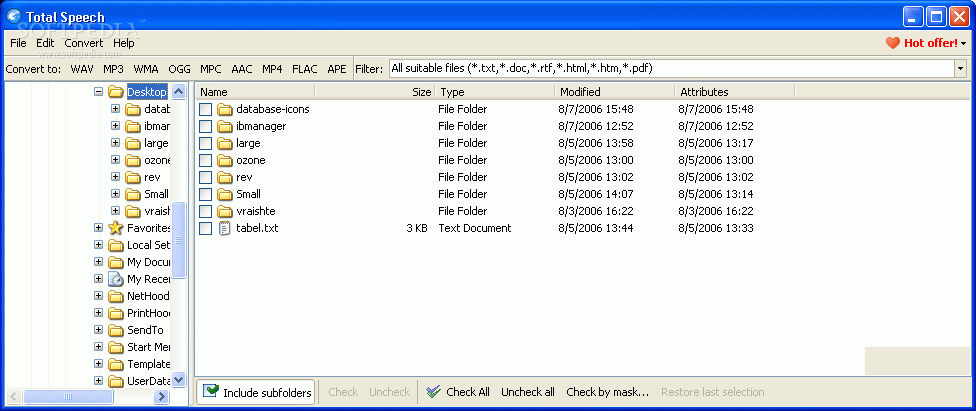Viewport: 976px width, 411px height.
Task: Click the Start Menu folder icon in tree
Action: pos(116,347)
